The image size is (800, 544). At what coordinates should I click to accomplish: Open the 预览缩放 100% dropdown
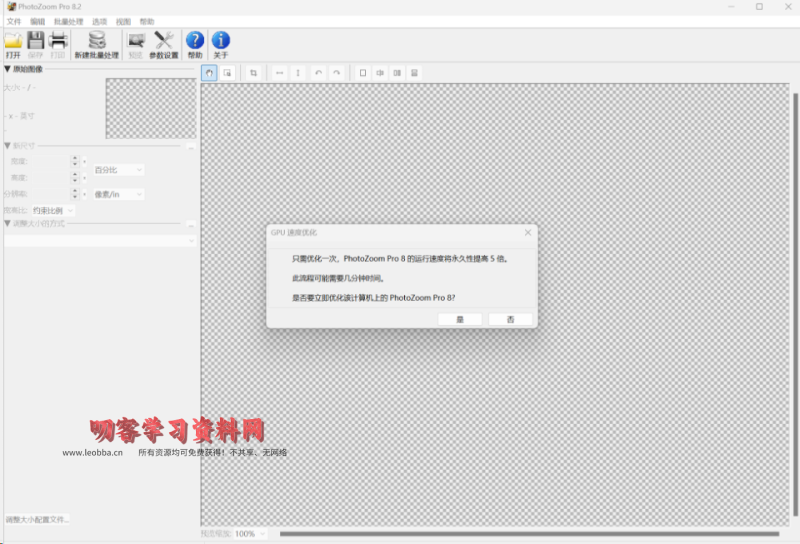[x=250, y=534]
